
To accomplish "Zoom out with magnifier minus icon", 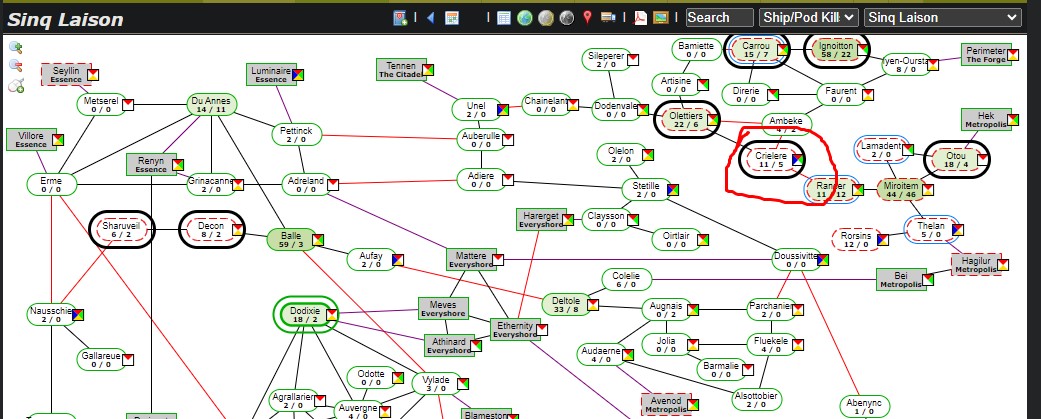I will tap(16, 66).
